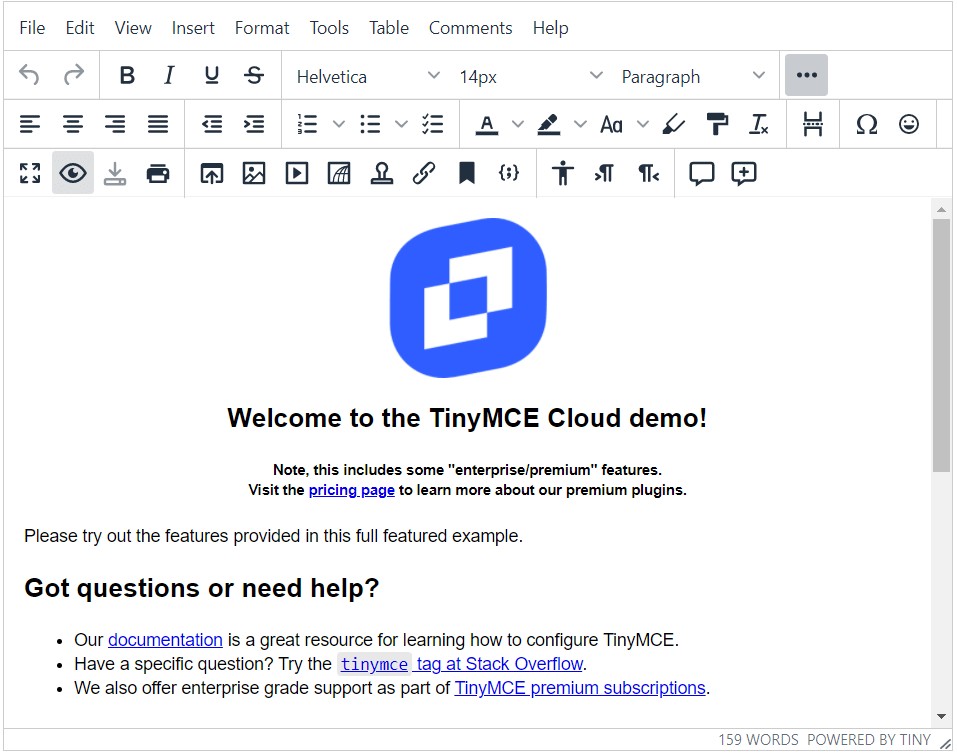Viewport: 957px width, 754px height.
Task: Click the anchor bookmark icon
Action: click(466, 174)
